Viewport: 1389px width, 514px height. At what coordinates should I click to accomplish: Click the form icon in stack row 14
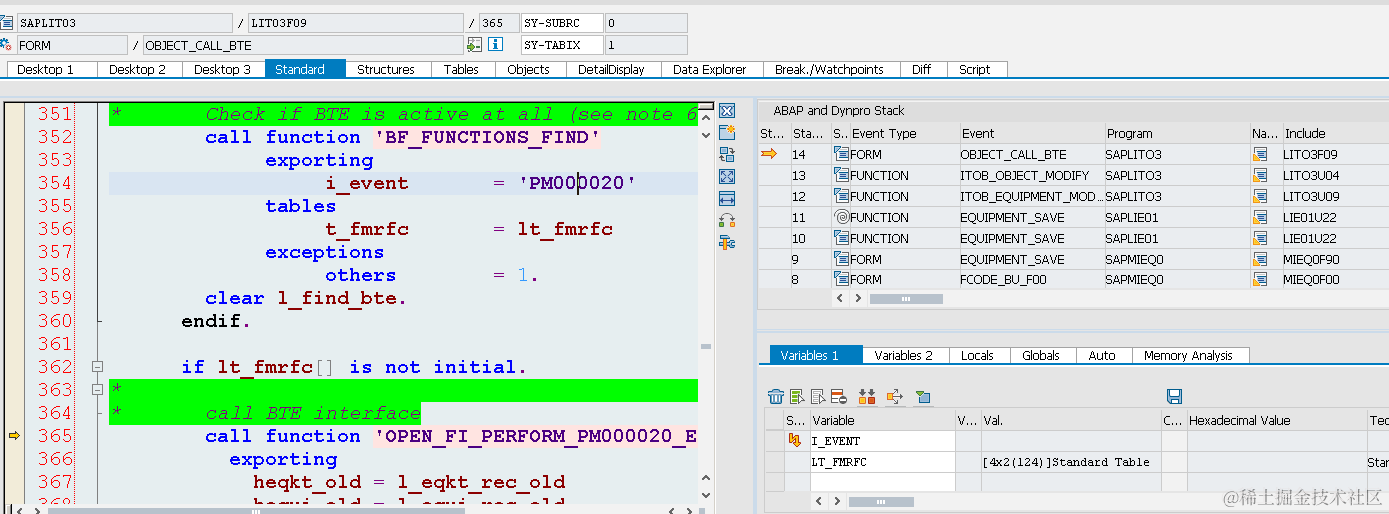[x=841, y=154]
